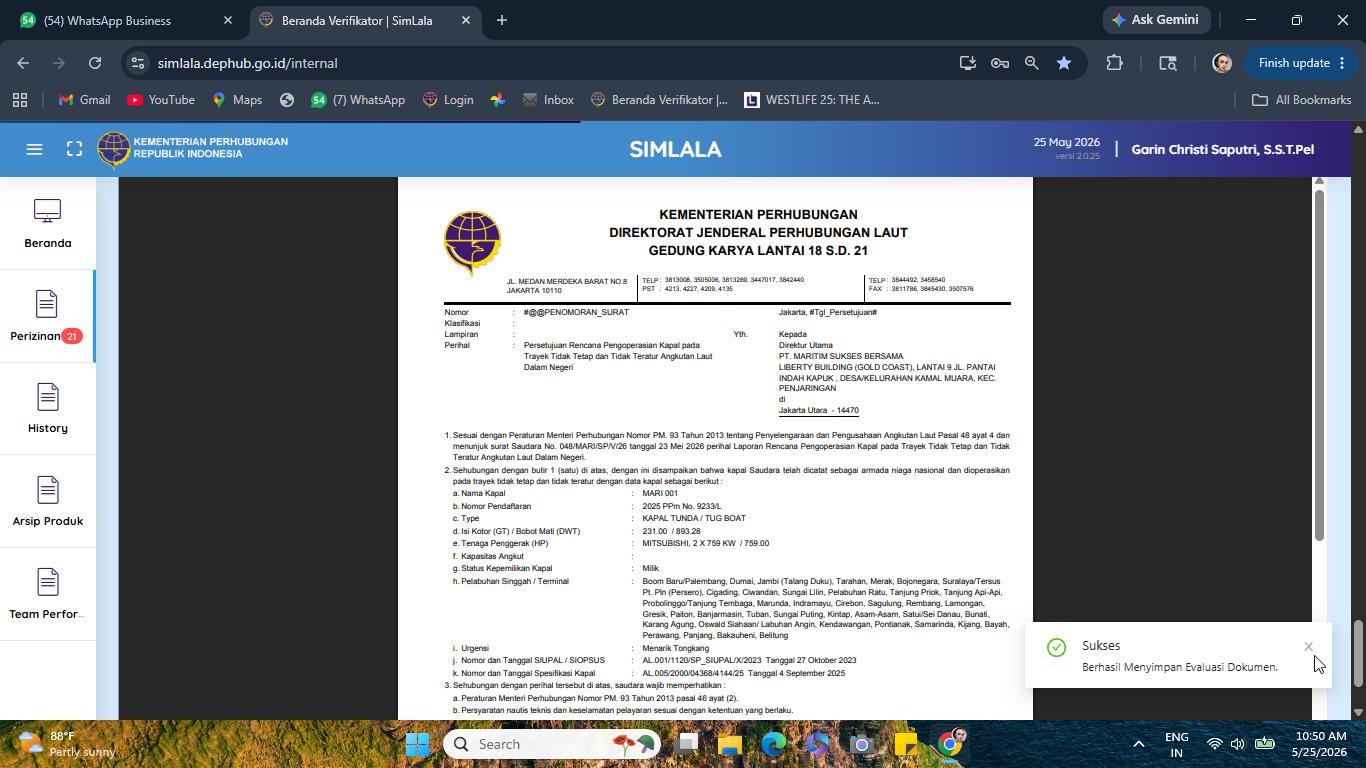Open a new browser tab
1366x768 pixels.
point(502,20)
